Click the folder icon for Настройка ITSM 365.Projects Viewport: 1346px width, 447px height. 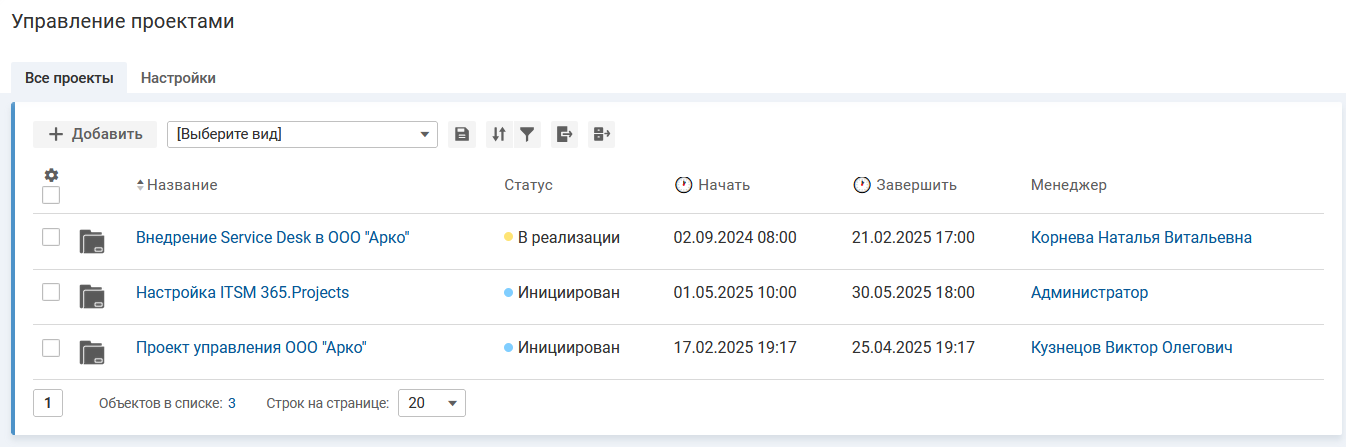click(x=92, y=294)
